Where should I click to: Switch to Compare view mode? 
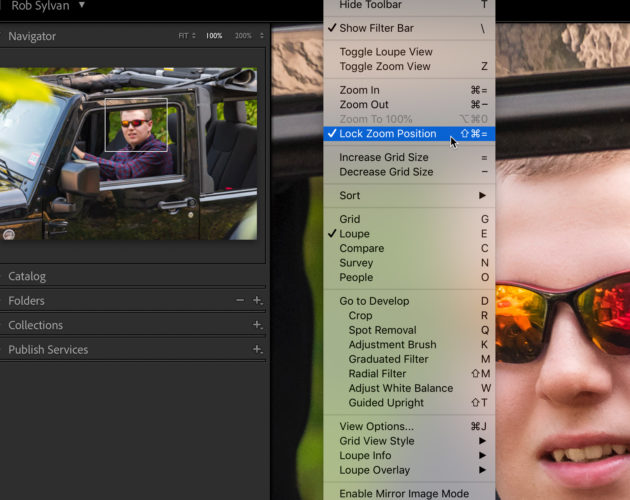tap(409, 248)
